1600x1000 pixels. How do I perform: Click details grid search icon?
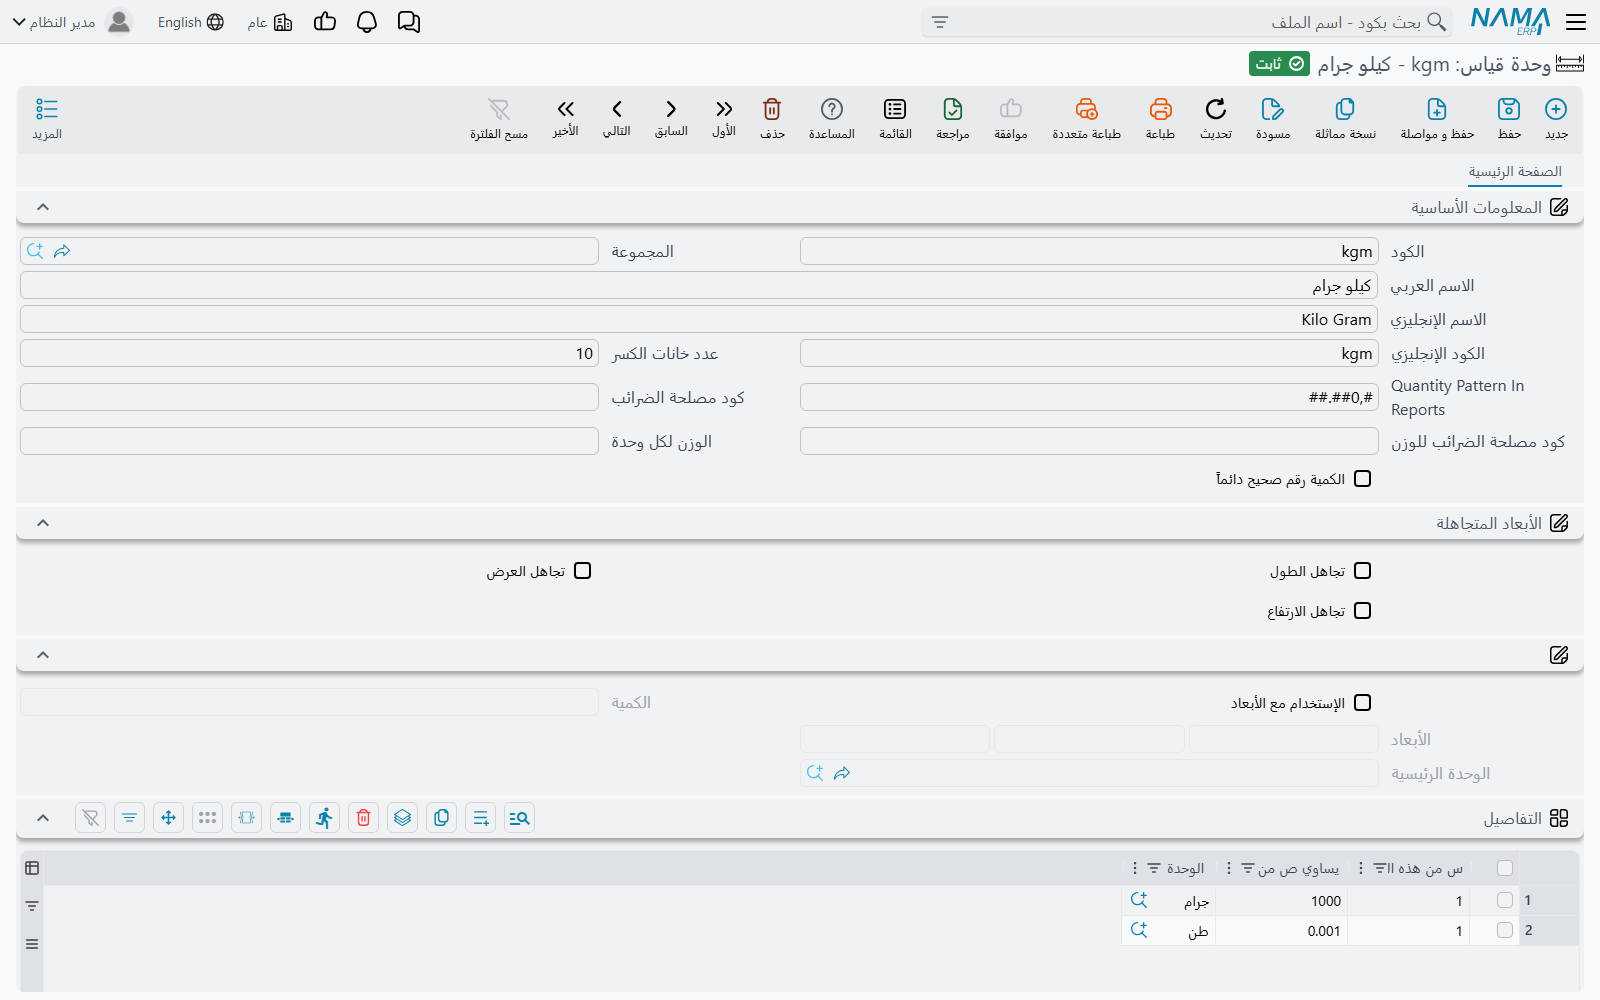click(x=519, y=818)
